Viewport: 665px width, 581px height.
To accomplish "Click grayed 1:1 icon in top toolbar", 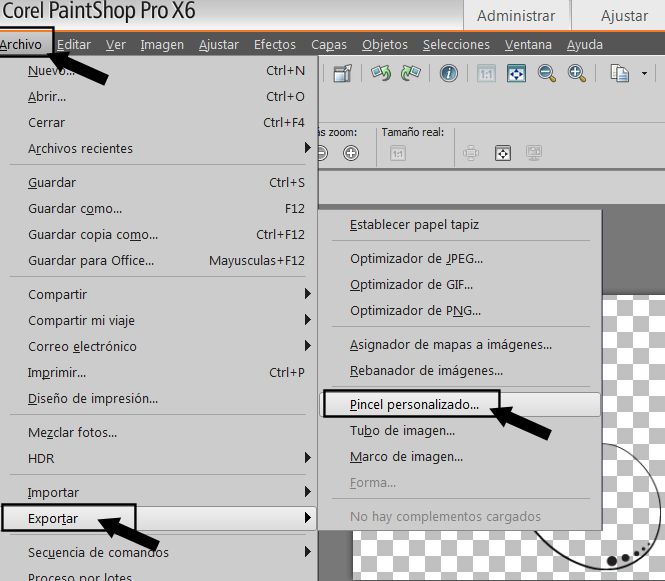I will click(x=486, y=74).
